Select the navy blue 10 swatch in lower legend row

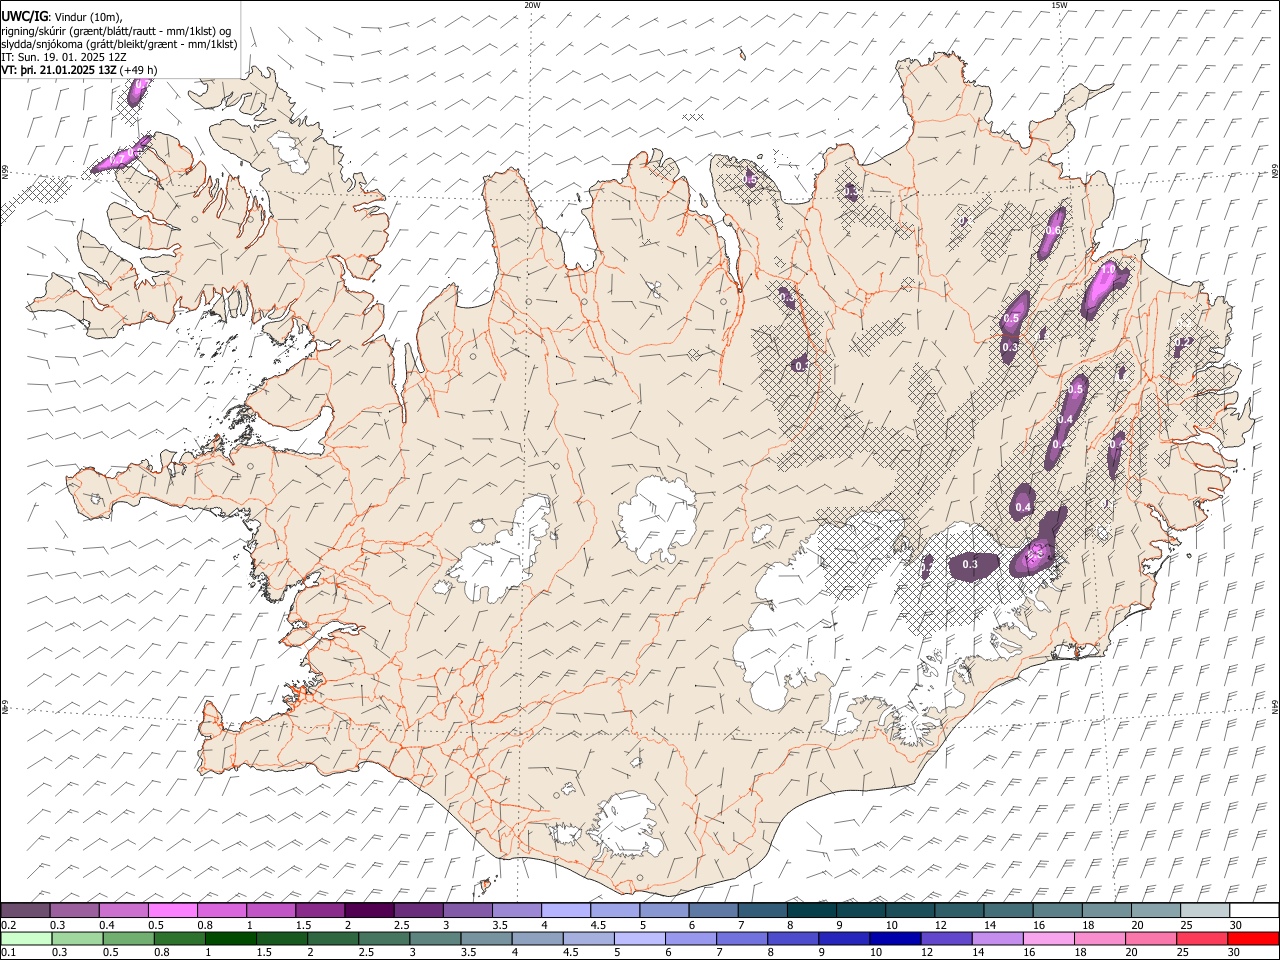pos(895,939)
